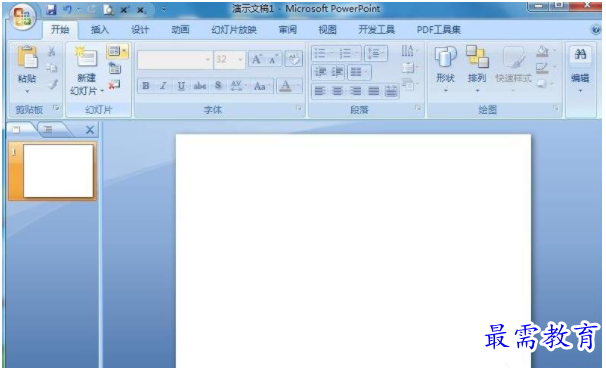Reset the slide with the Reset icon
606x368 pixels.
114,68
